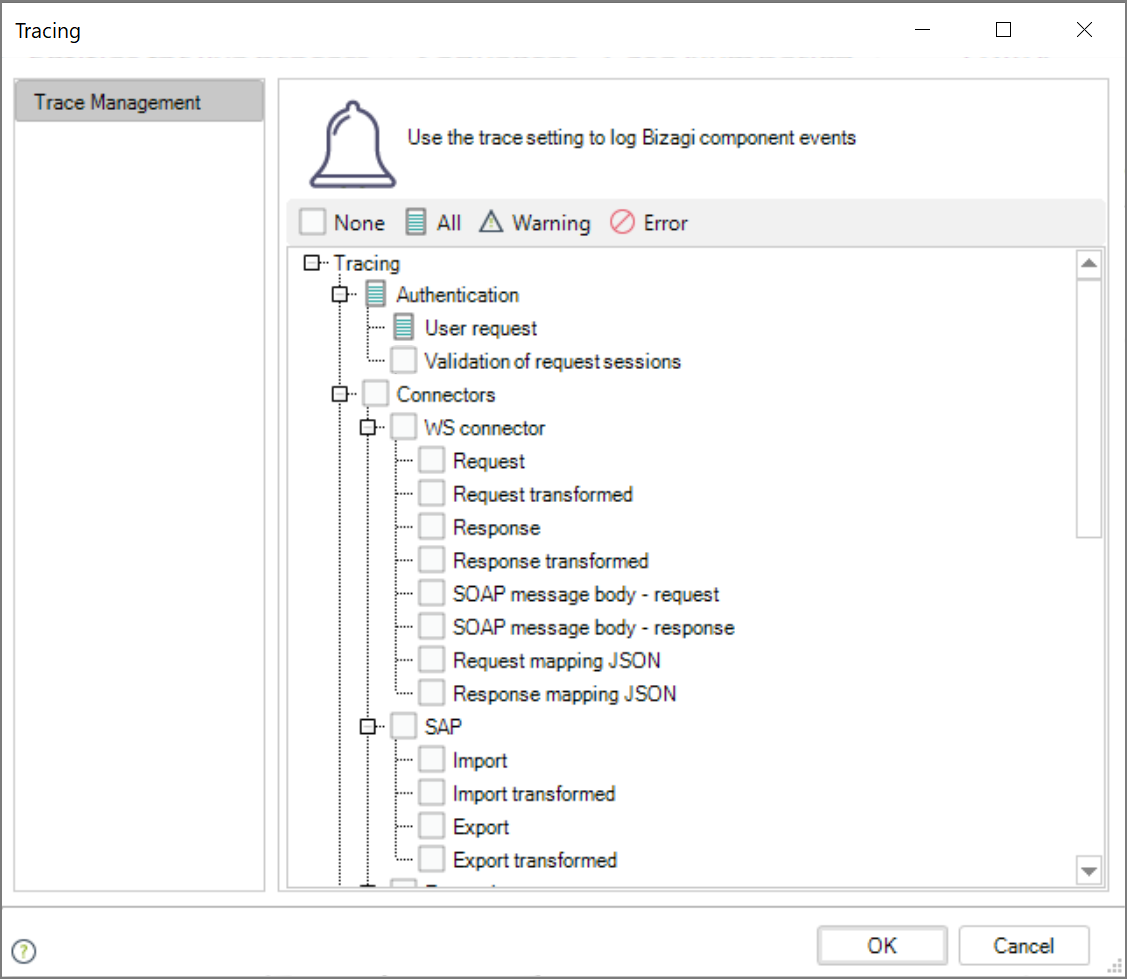Click the help question mark icon
This screenshot has width=1127, height=979.
coord(24,951)
